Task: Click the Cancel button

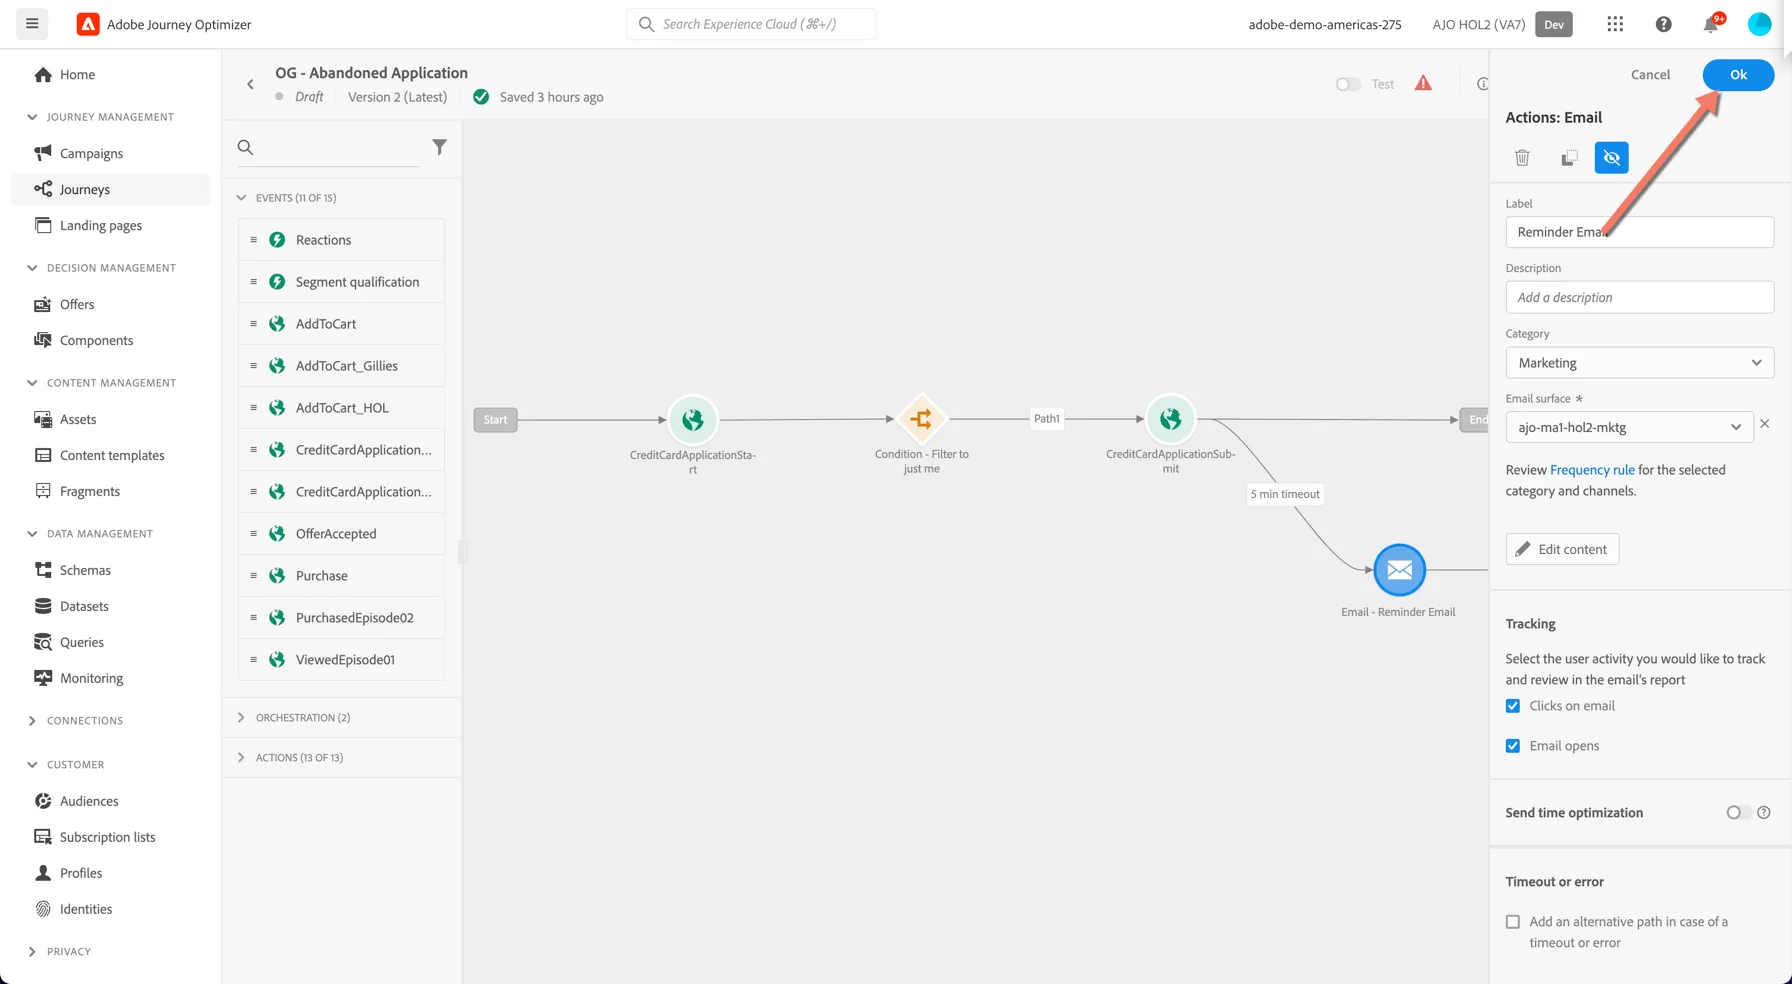Action: tap(1650, 75)
